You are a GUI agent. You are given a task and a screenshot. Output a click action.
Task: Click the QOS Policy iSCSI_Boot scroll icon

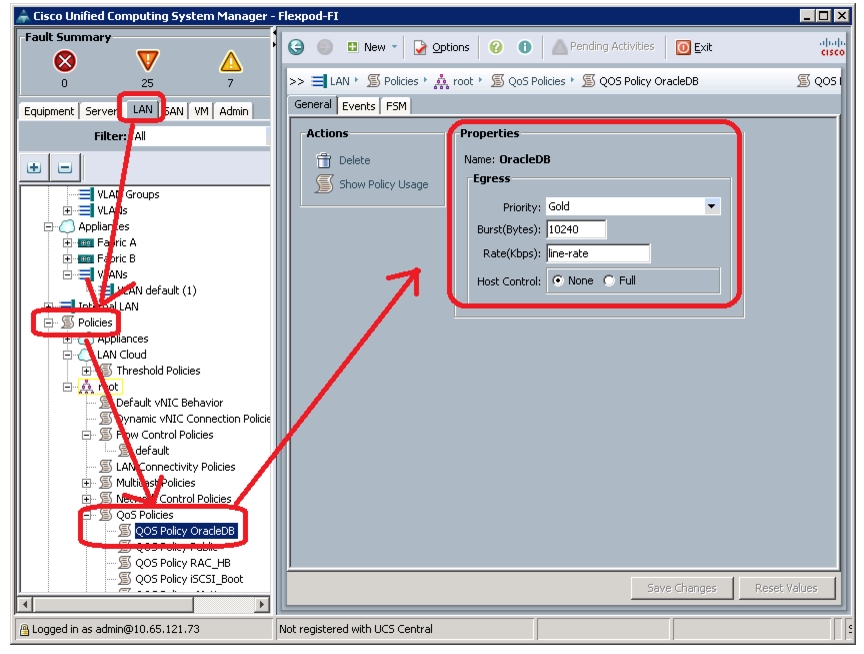pyautogui.click(x=125, y=579)
